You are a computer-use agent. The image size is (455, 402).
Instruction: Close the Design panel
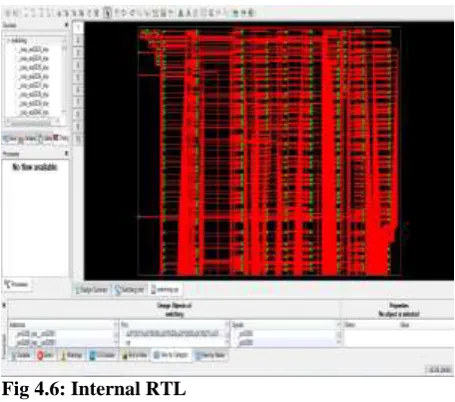point(66,25)
